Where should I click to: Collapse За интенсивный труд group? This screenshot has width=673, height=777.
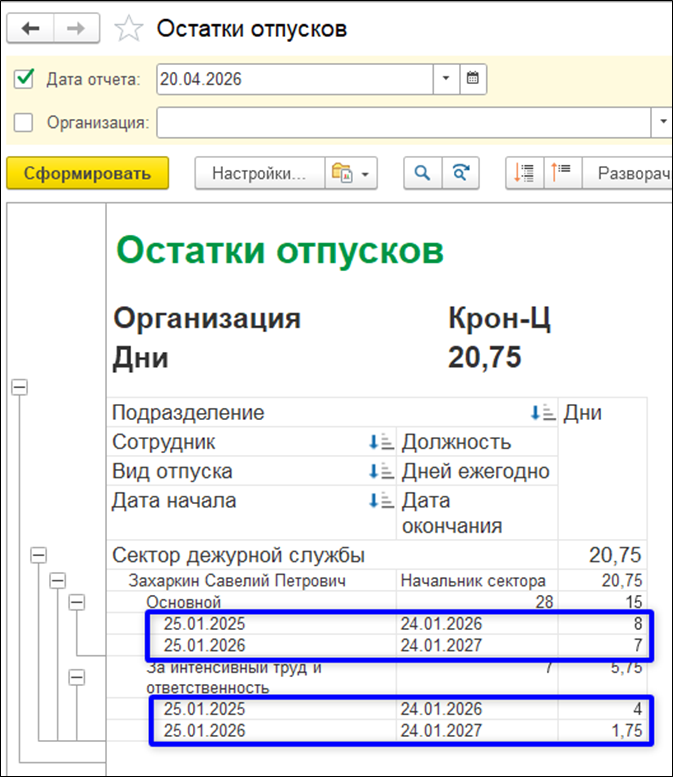(76, 677)
